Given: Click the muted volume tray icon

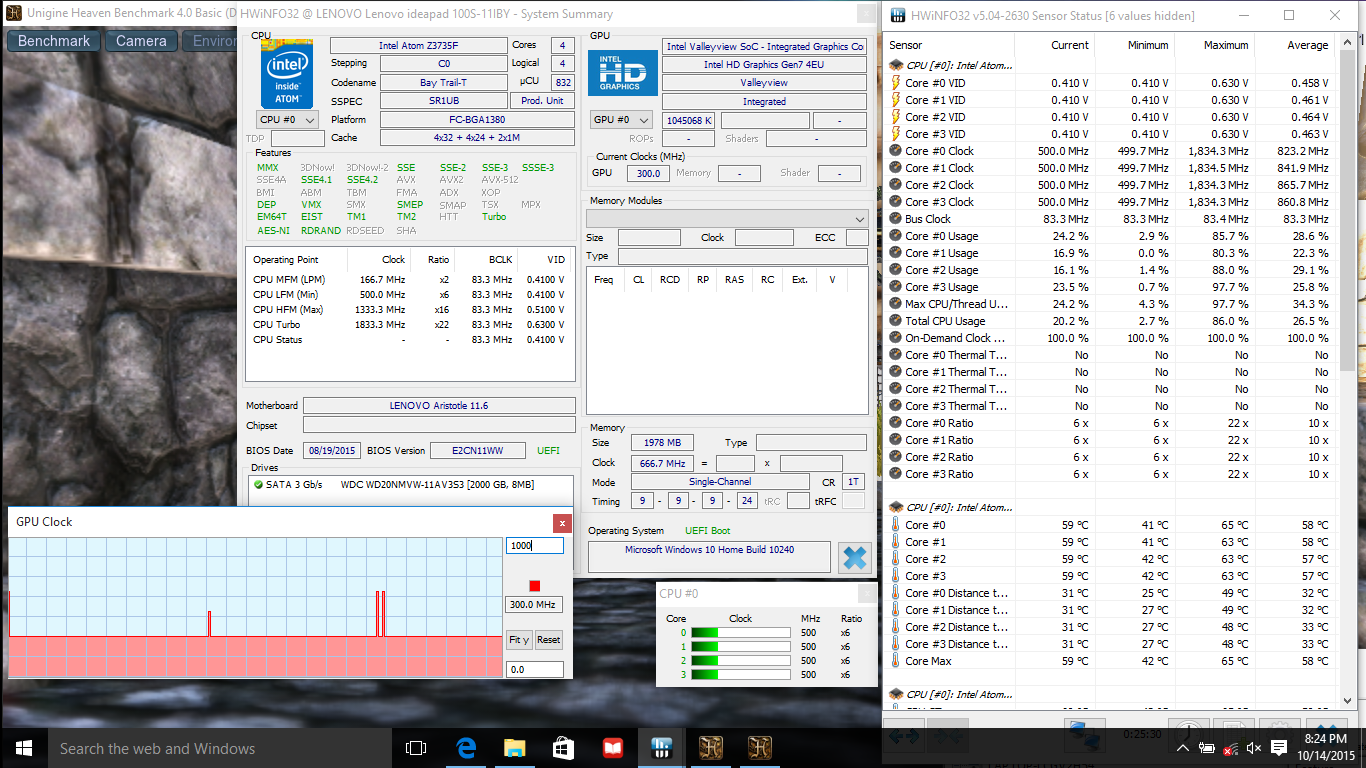Looking at the screenshot, I should tap(1254, 748).
